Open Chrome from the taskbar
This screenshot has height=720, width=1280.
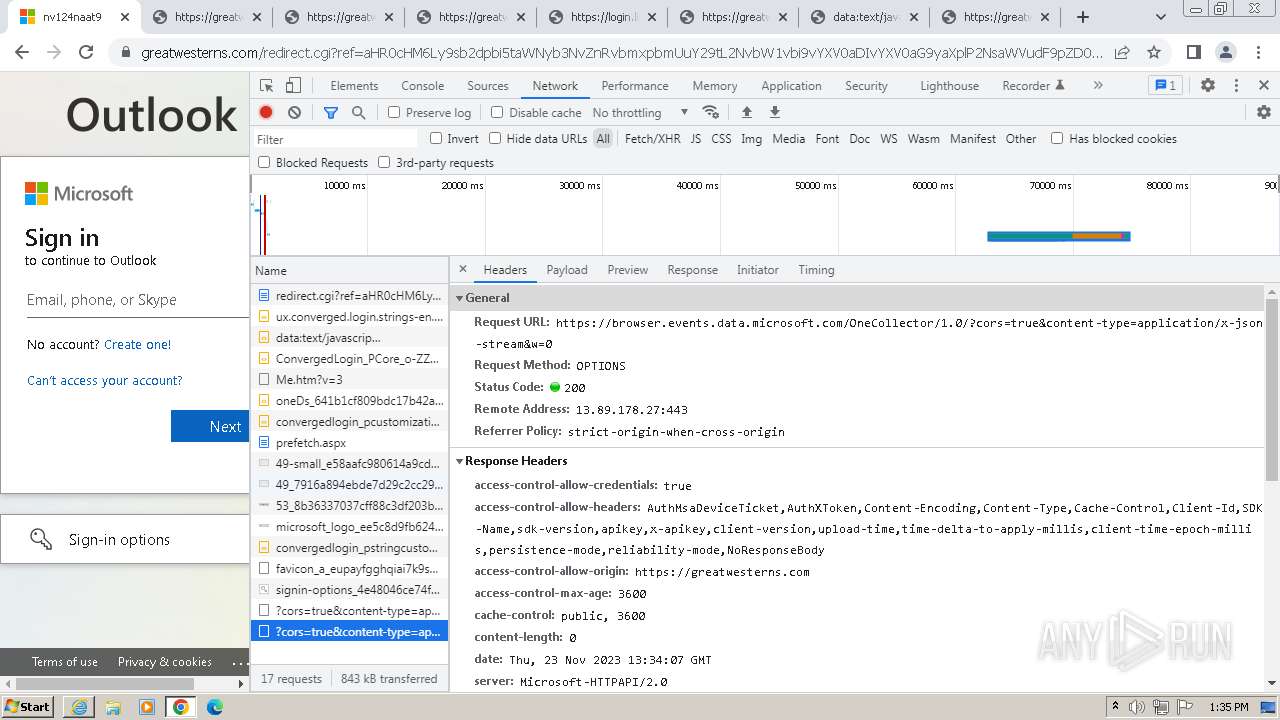click(x=181, y=707)
